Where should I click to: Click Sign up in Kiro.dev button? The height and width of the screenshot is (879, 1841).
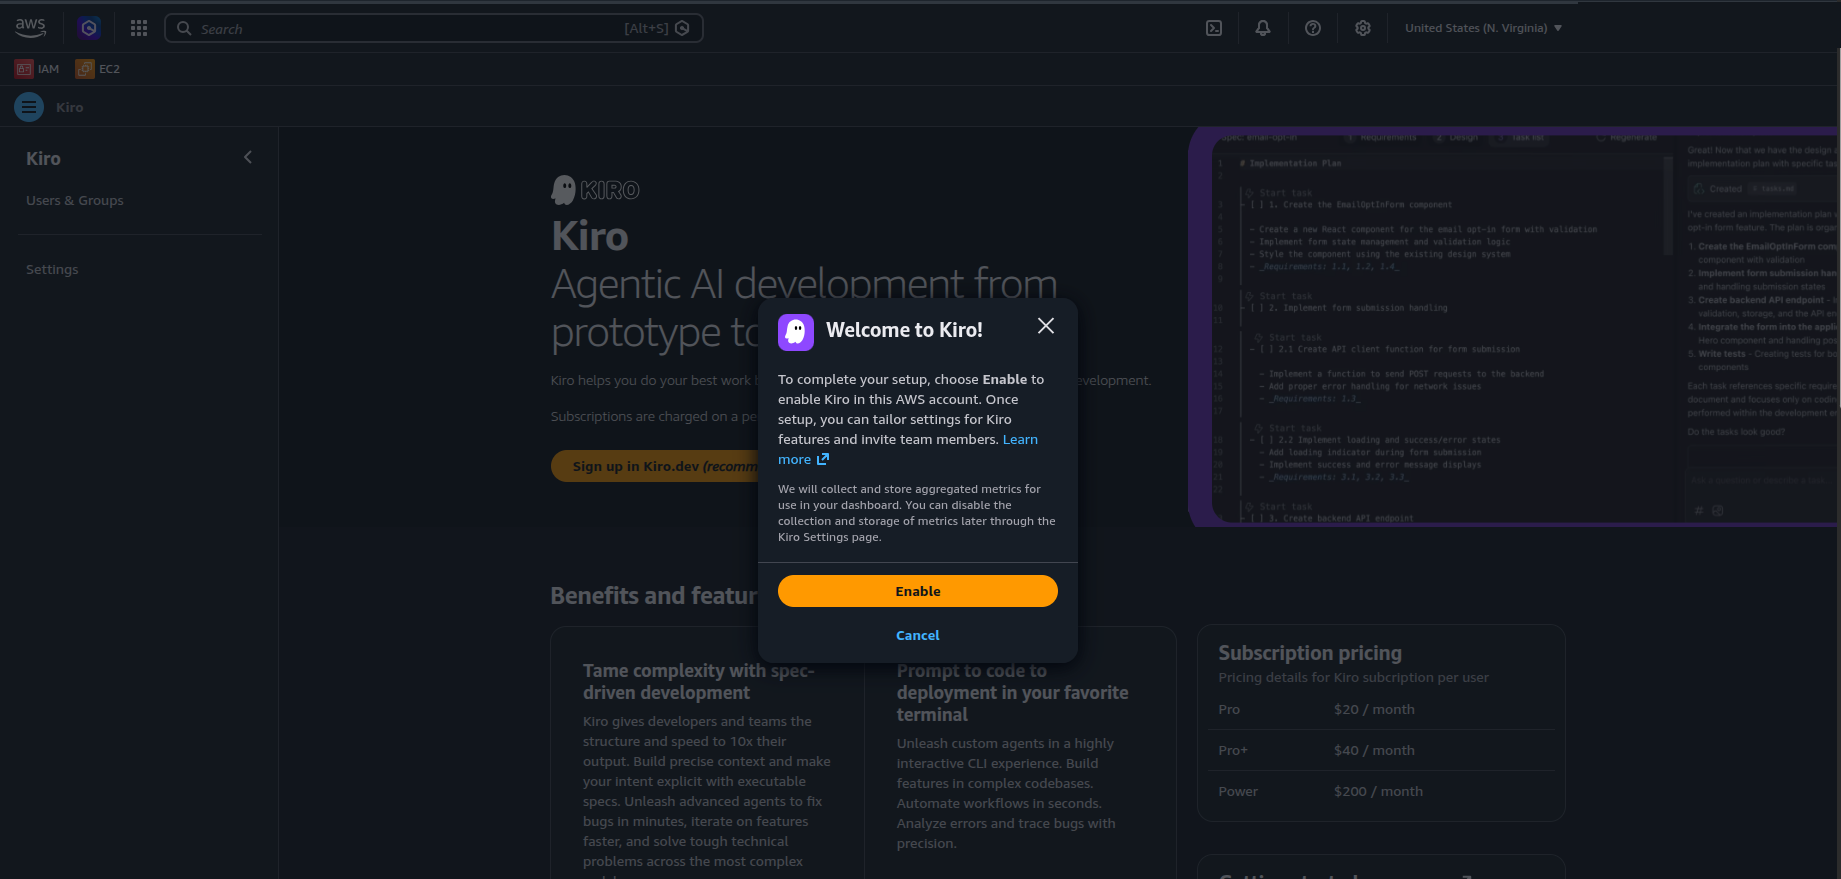click(655, 466)
